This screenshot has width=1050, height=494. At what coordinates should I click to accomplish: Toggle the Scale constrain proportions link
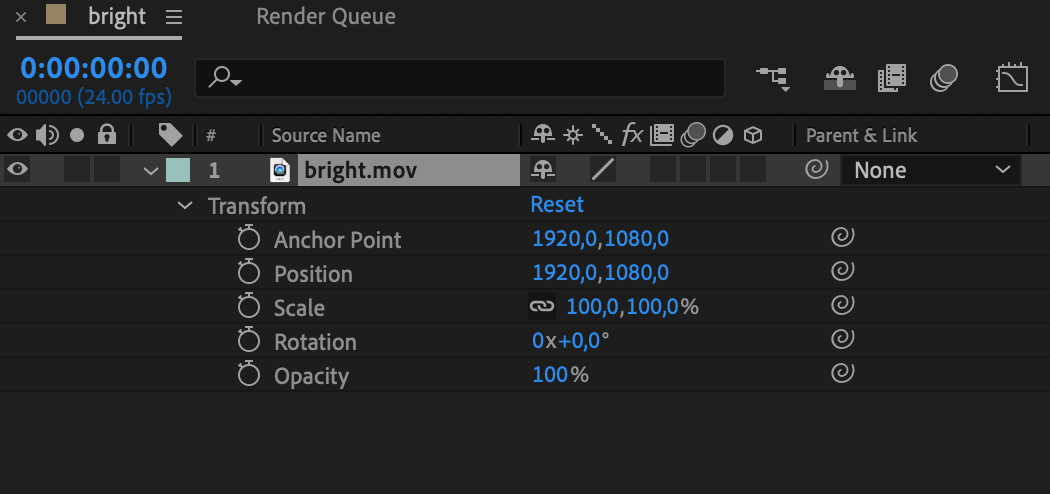541,307
